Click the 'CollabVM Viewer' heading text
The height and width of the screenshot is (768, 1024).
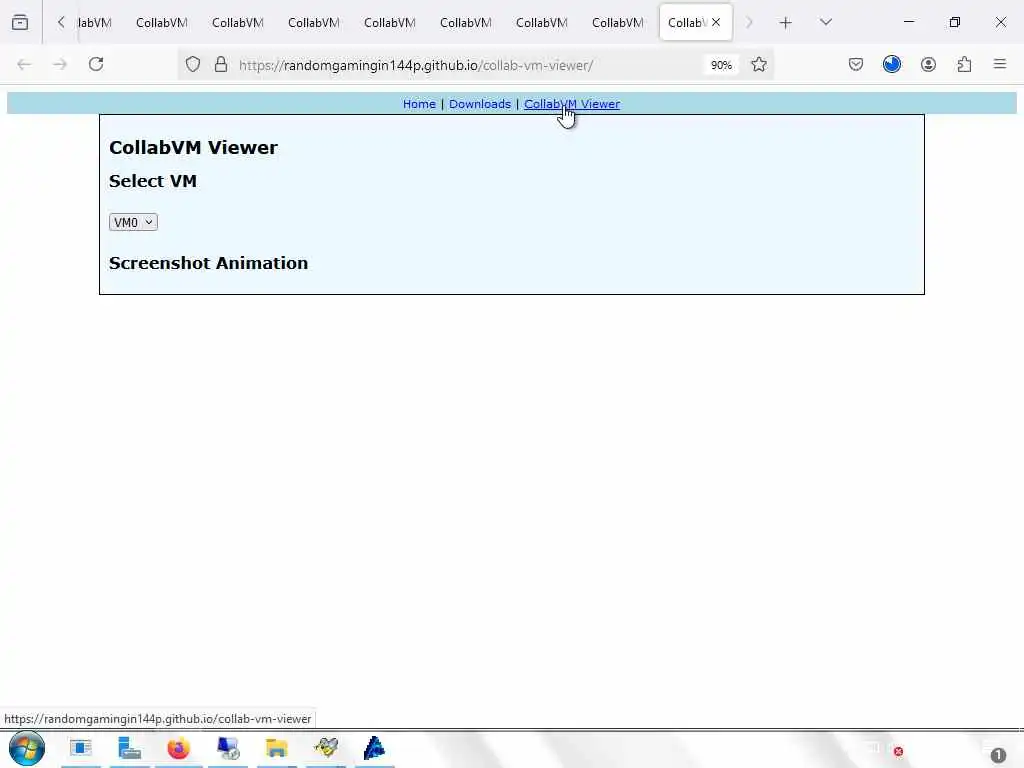[x=193, y=148]
